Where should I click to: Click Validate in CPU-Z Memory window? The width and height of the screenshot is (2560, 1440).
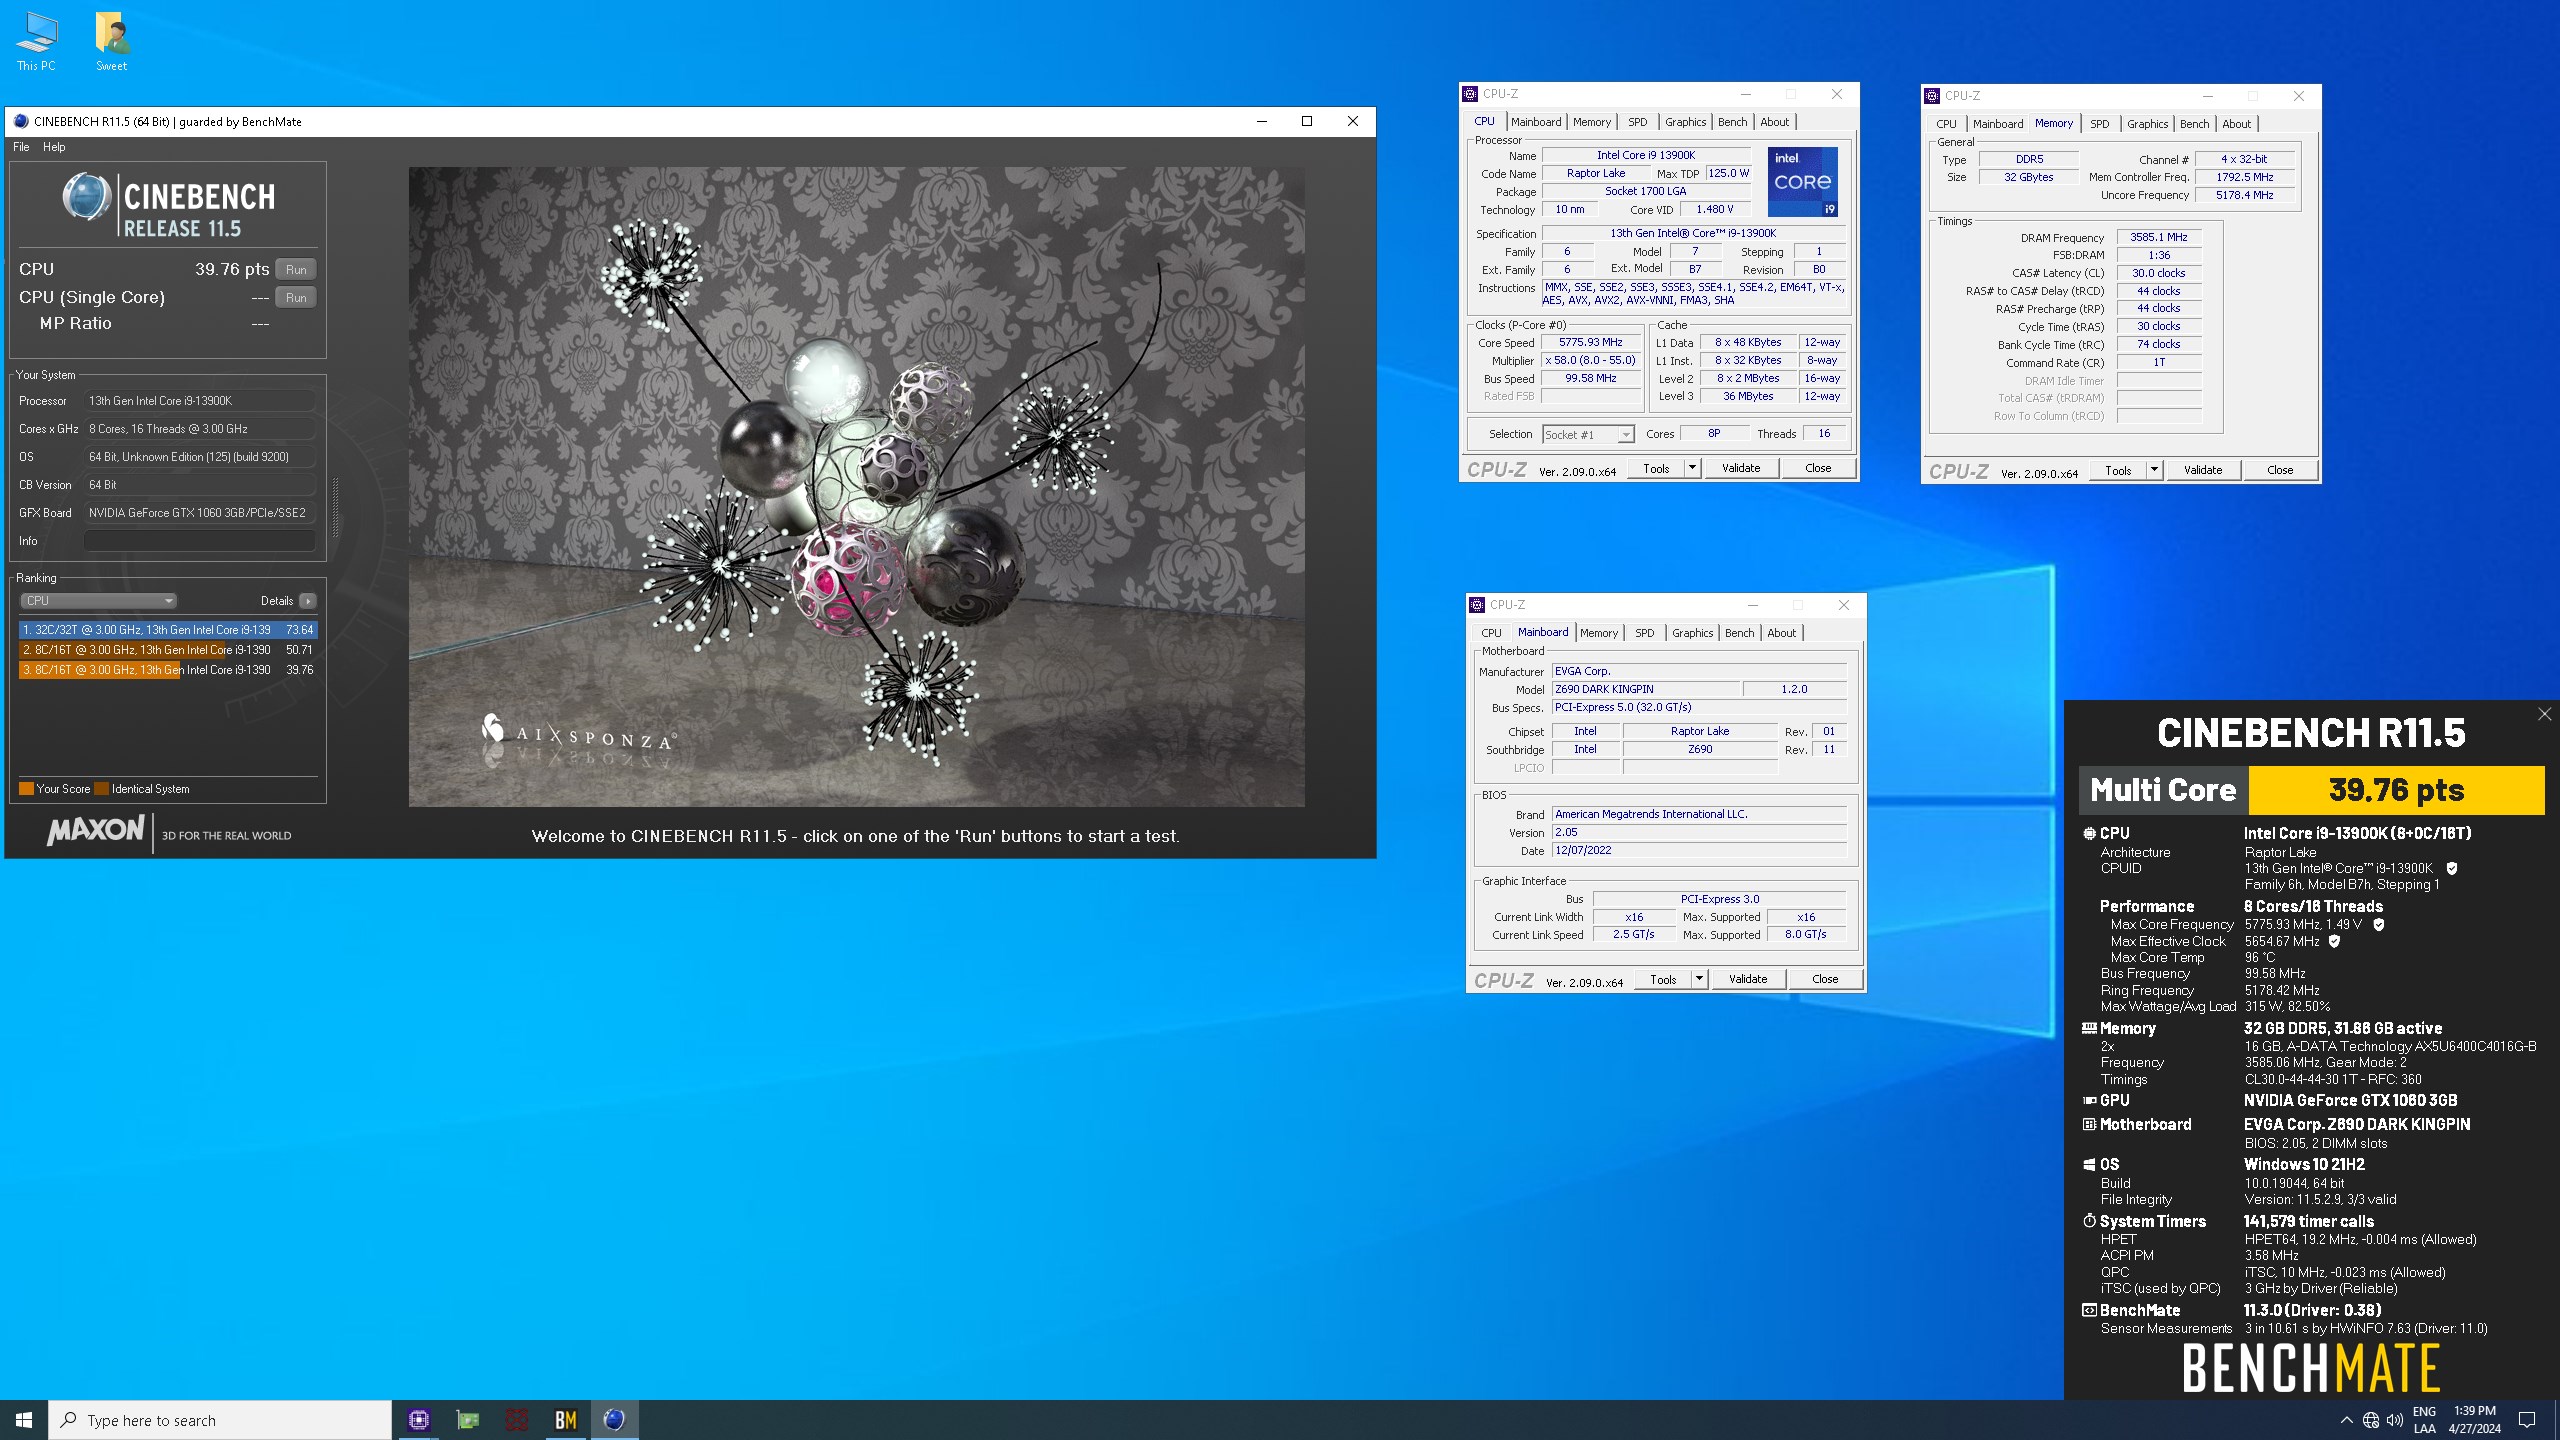pos(2203,470)
